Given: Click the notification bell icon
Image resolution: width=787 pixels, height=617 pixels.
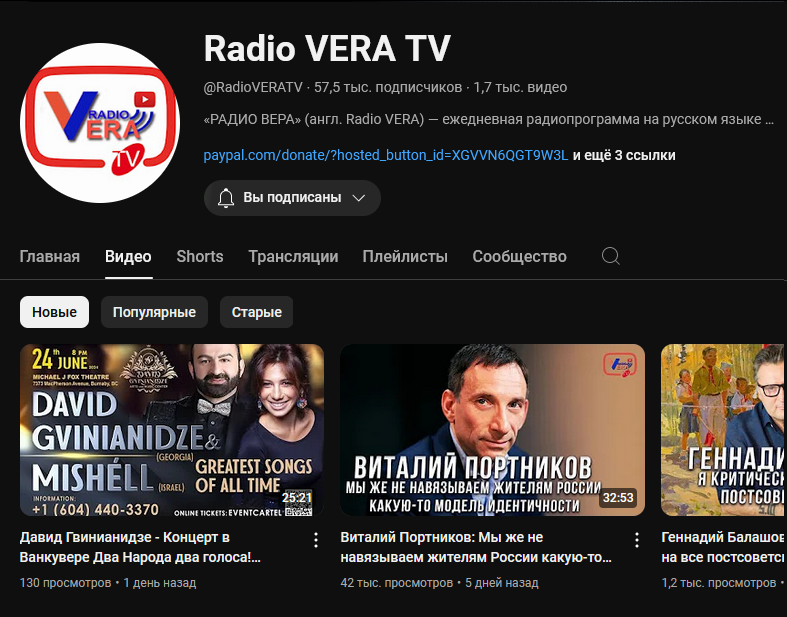Looking at the screenshot, I should (226, 198).
